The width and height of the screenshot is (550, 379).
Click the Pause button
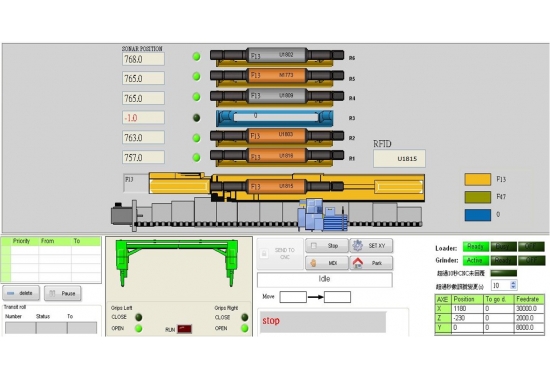point(63,293)
